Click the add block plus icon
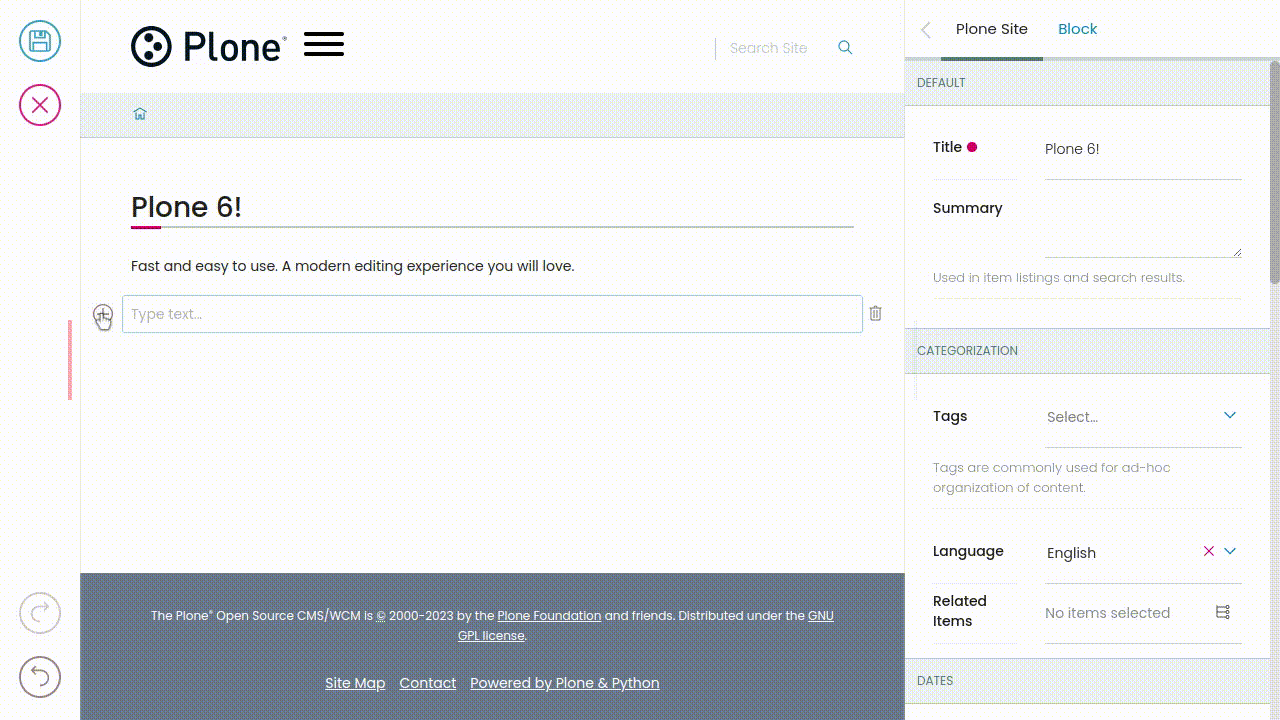 103,315
